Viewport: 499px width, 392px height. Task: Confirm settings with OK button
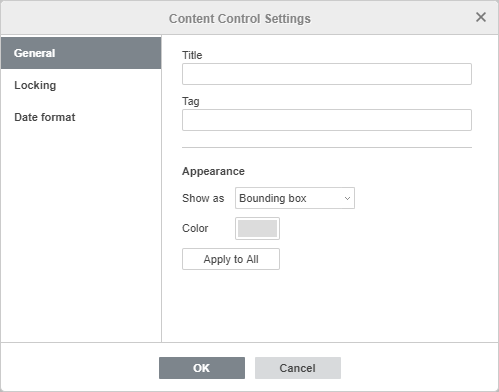pos(202,368)
